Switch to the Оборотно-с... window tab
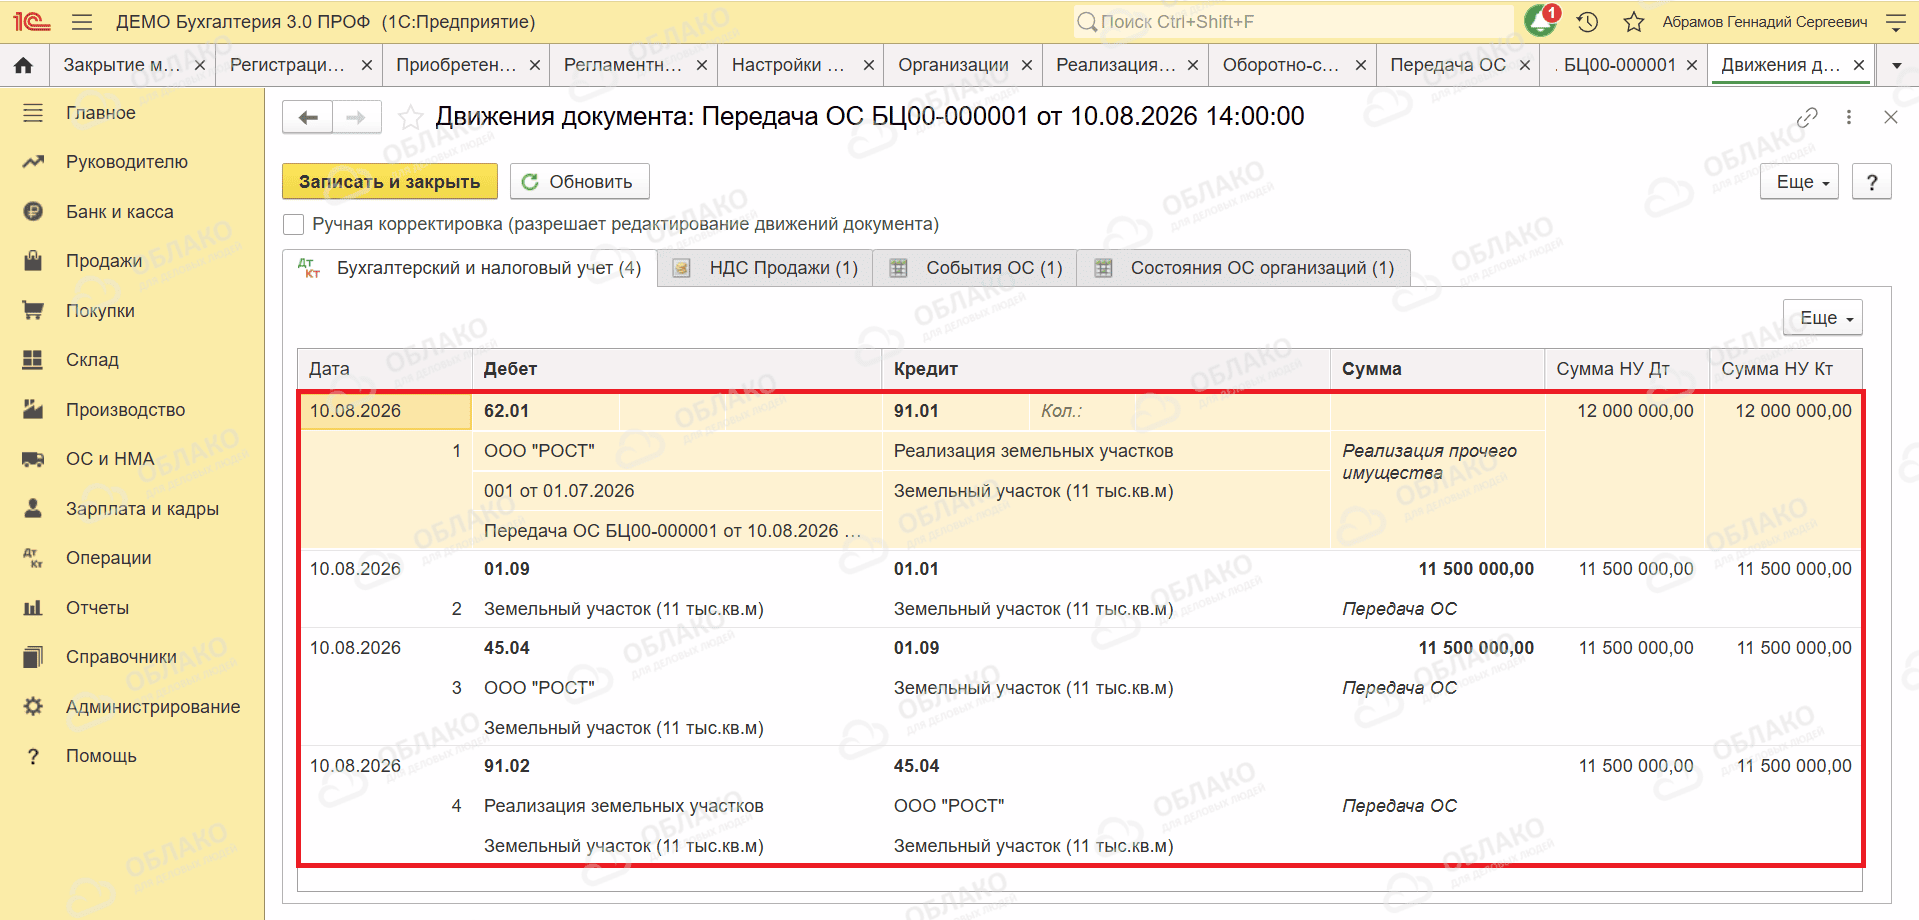The height and width of the screenshot is (920, 1919). (x=1281, y=65)
